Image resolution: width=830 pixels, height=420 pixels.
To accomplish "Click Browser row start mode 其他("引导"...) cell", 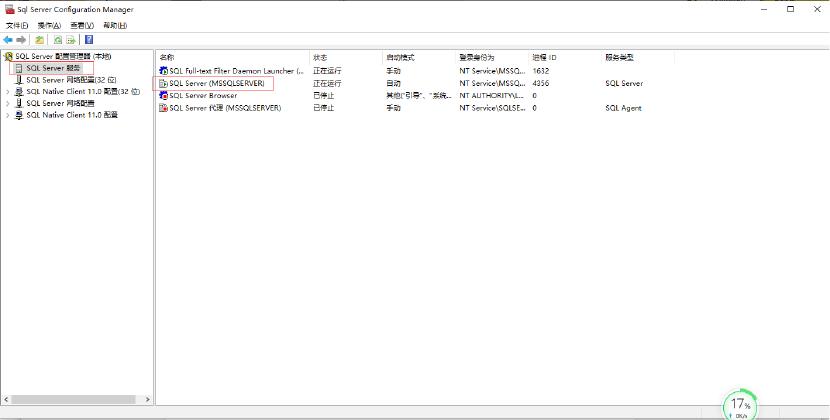I will [419, 95].
